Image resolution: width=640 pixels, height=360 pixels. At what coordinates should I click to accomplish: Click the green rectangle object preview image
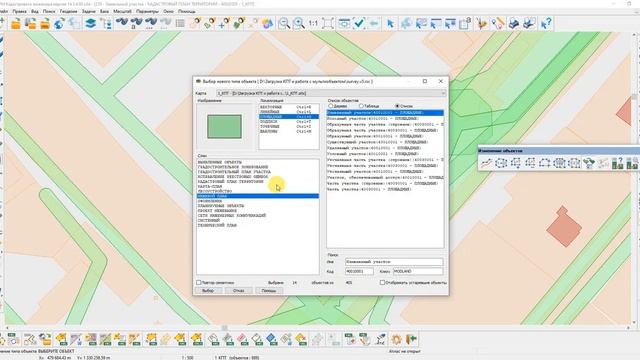tap(224, 127)
